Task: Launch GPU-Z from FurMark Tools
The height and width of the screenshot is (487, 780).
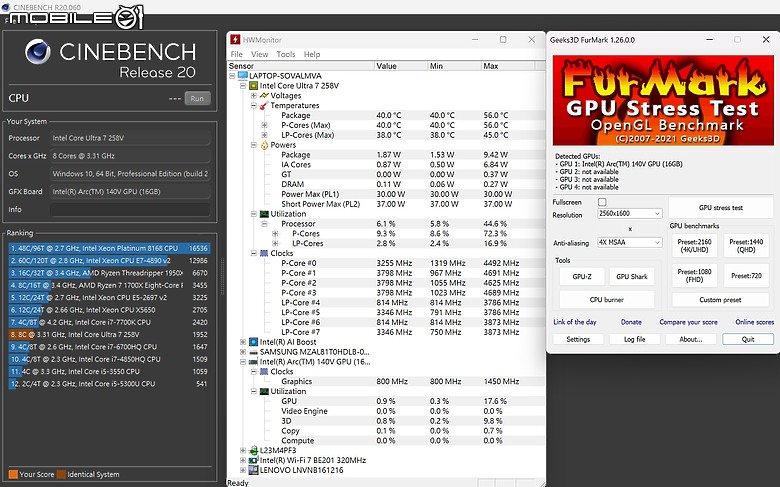Action: [582, 277]
